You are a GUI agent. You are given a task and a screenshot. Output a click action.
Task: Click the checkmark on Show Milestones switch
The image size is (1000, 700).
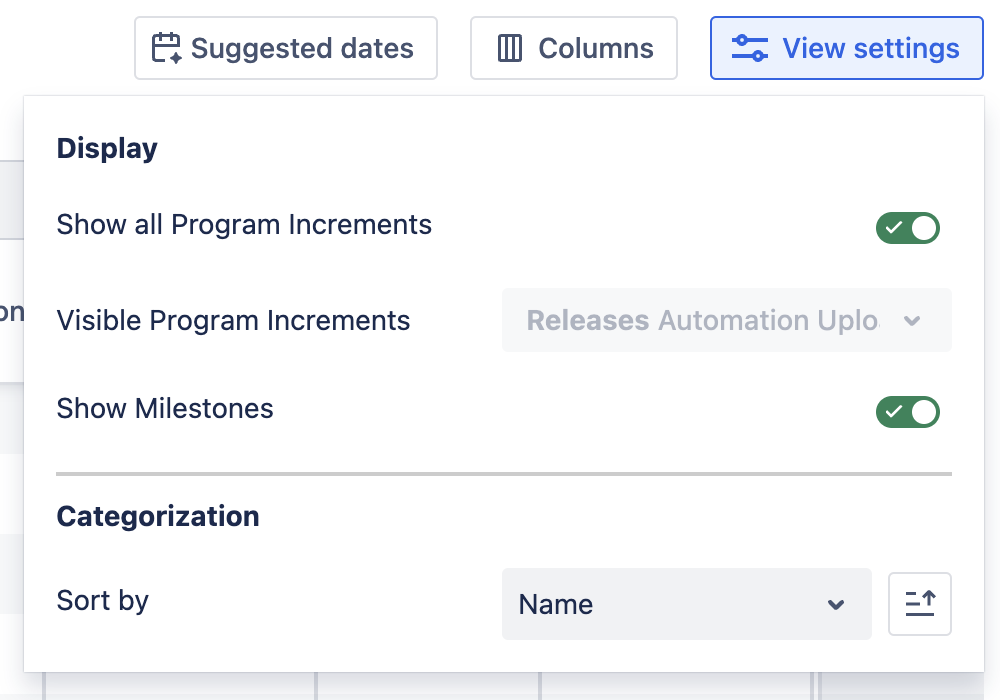pyautogui.click(x=895, y=412)
